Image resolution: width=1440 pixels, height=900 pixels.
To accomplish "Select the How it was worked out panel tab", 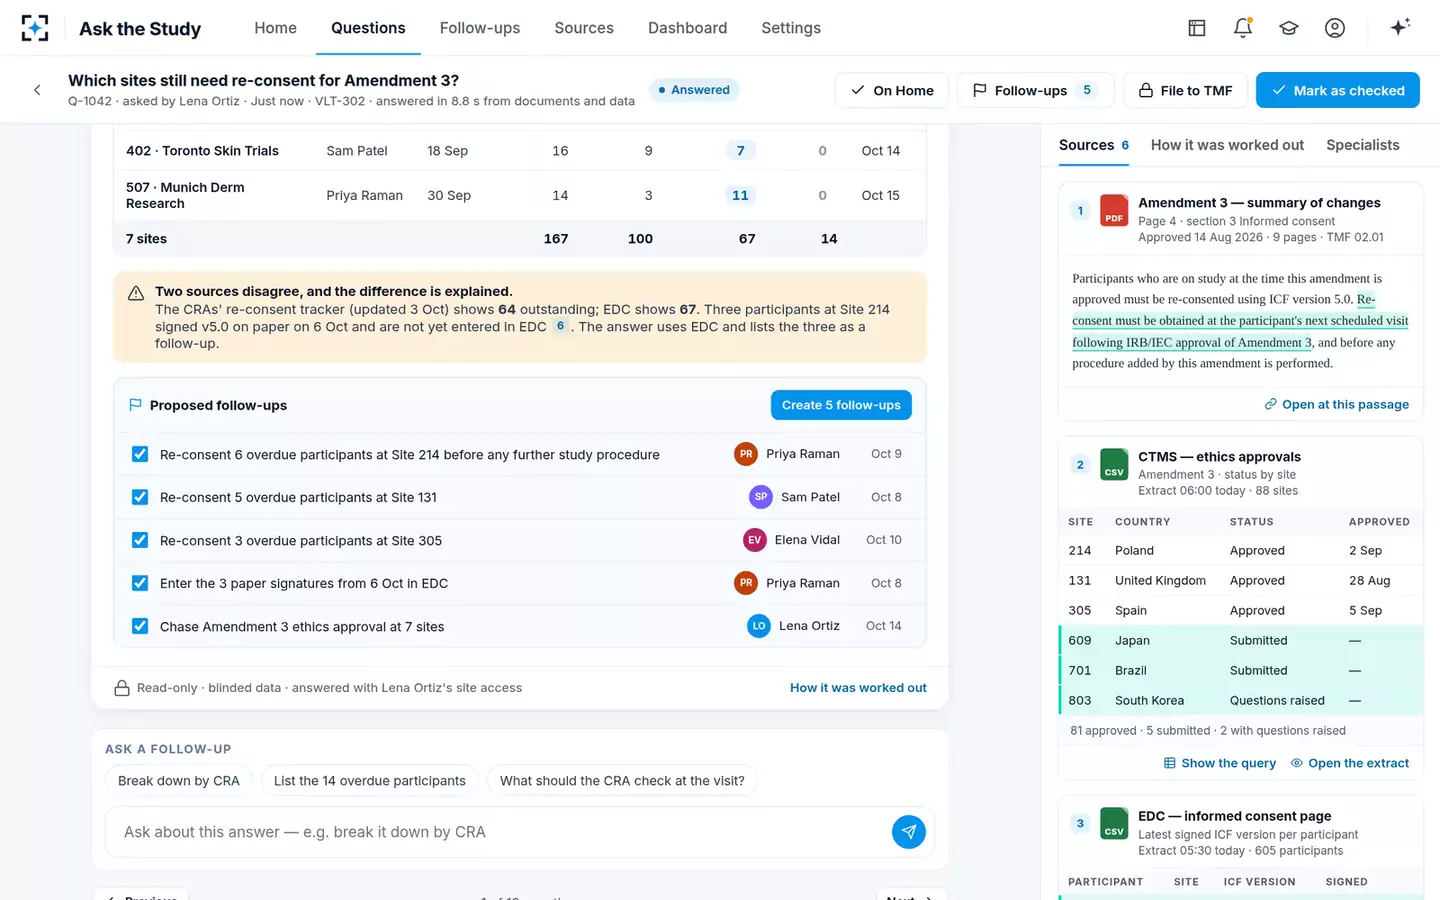I will [1227, 145].
